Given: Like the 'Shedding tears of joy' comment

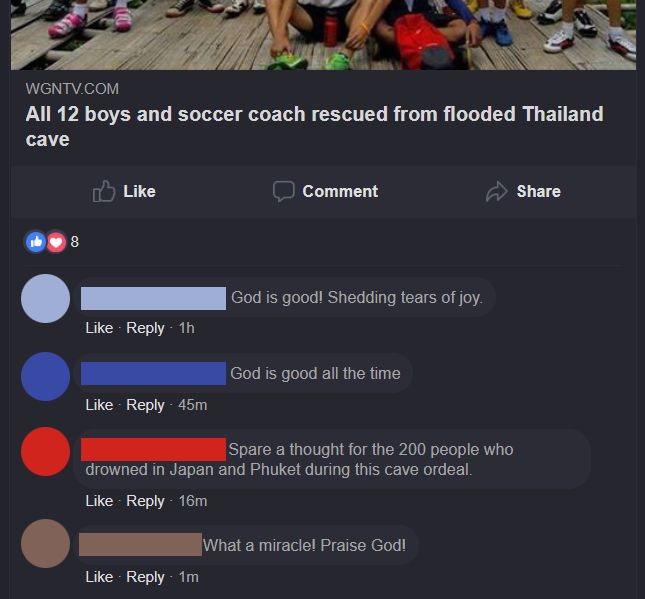Looking at the screenshot, I should pyautogui.click(x=99, y=328).
